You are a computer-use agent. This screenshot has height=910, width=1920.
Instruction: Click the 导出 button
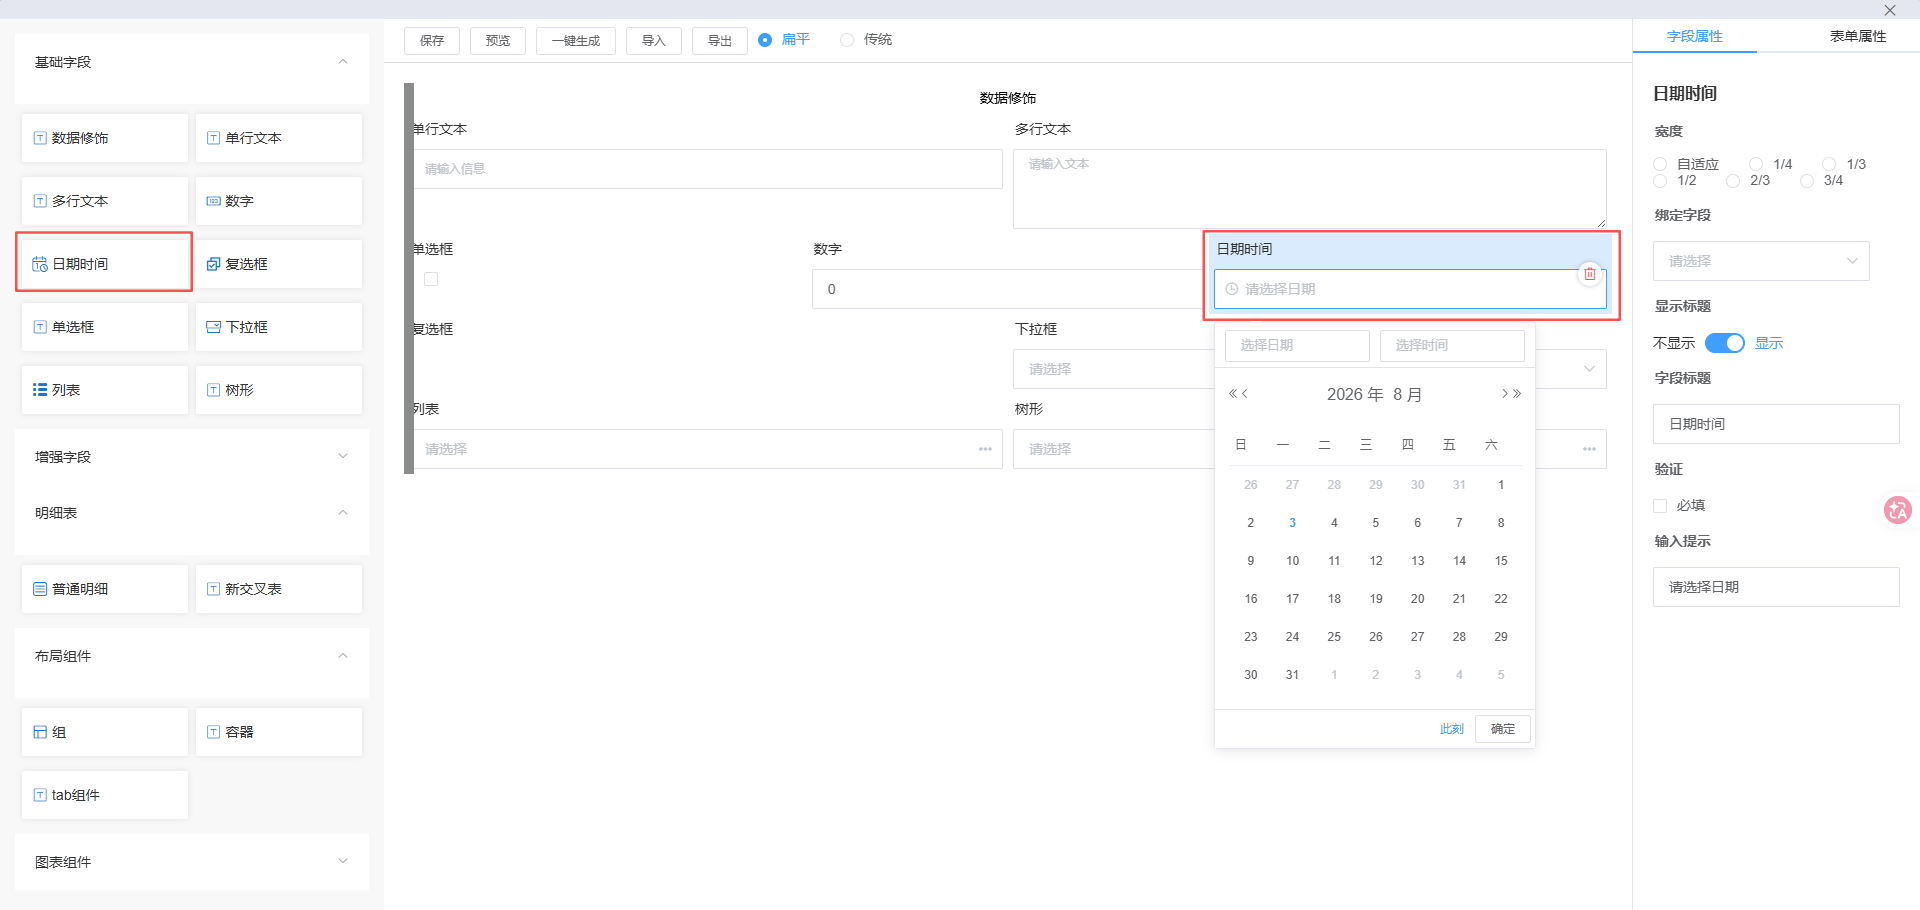point(720,41)
